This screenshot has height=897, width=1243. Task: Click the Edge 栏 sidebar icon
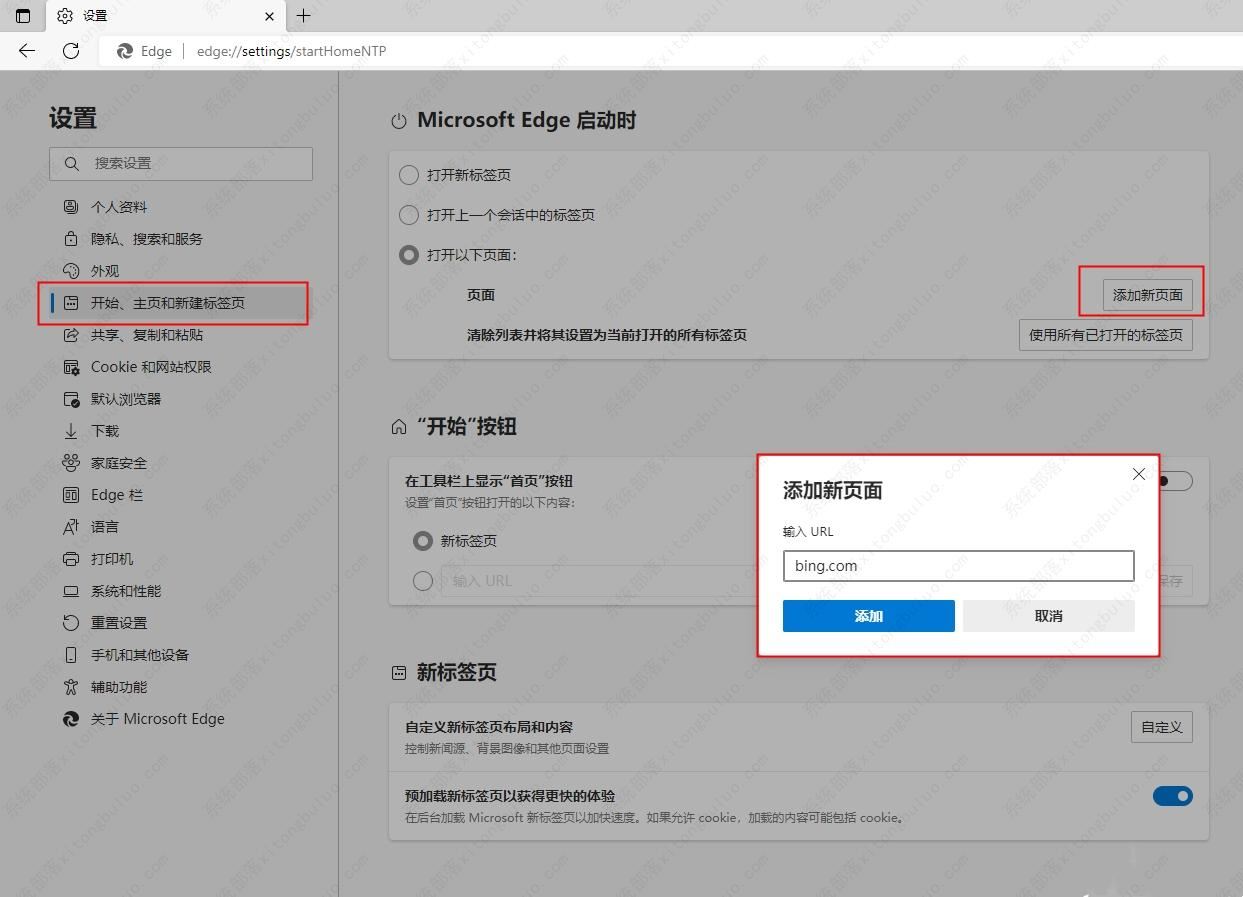coord(71,495)
